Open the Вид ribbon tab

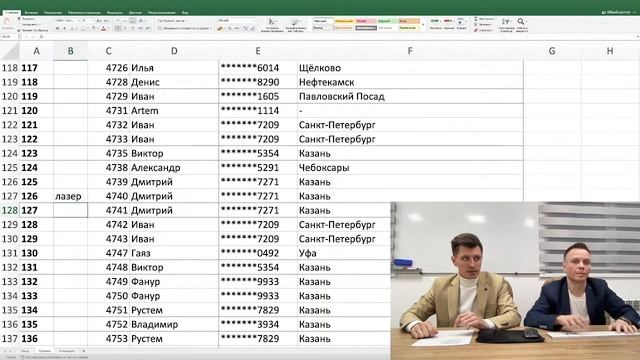pyautogui.click(x=185, y=13)
